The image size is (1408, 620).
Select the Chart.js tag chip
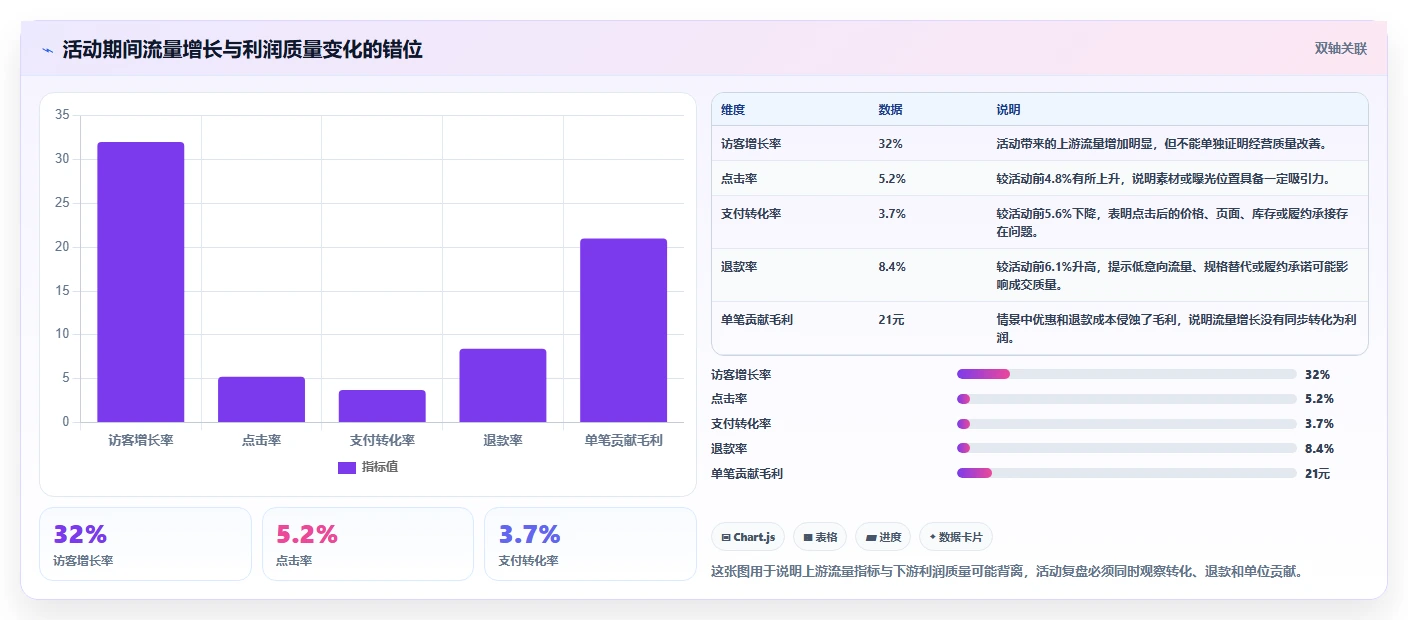pyautogui.click(x=748, y=537)
